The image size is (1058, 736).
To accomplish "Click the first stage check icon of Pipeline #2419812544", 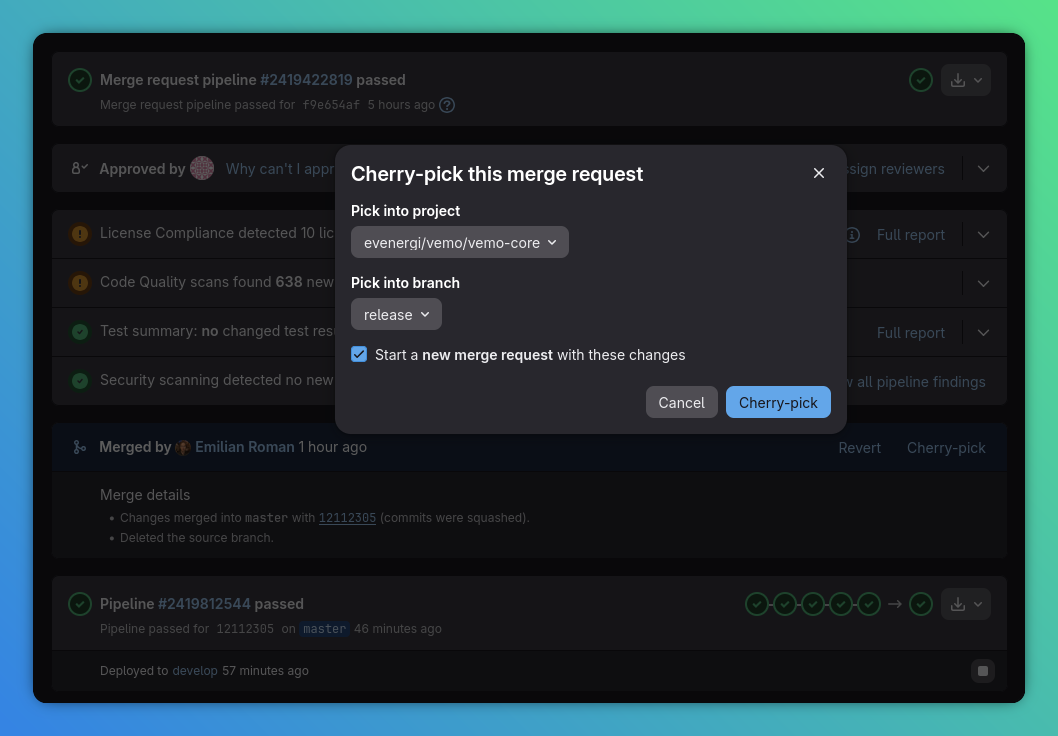I will pos(756,604).
